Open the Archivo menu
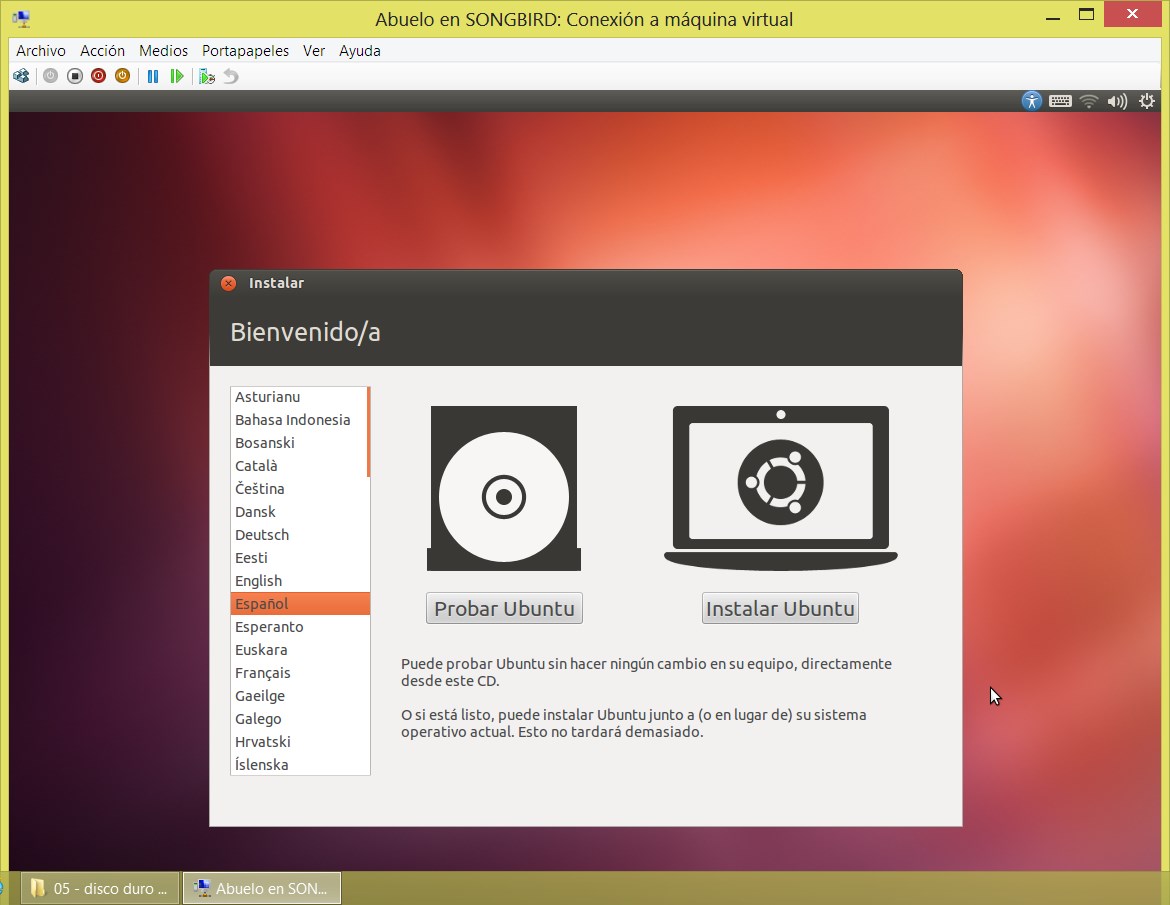1170x905 pixels. tap(41, 51)
